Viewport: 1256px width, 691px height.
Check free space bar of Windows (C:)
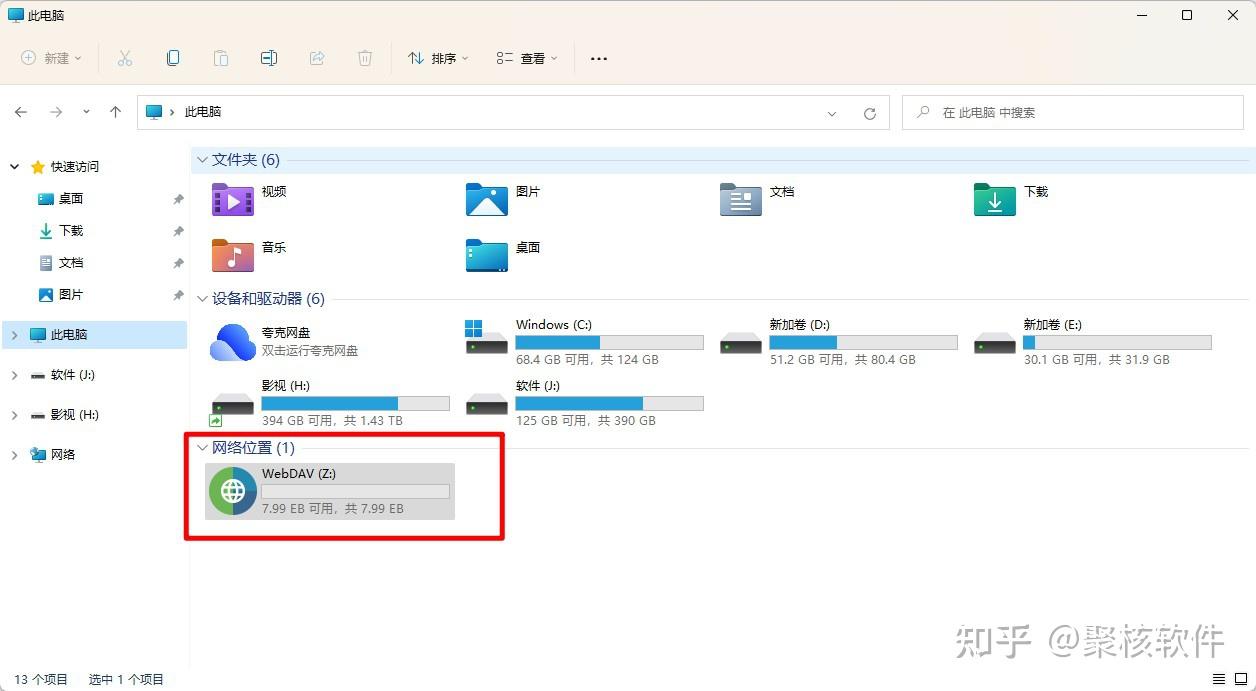(608, 343)
